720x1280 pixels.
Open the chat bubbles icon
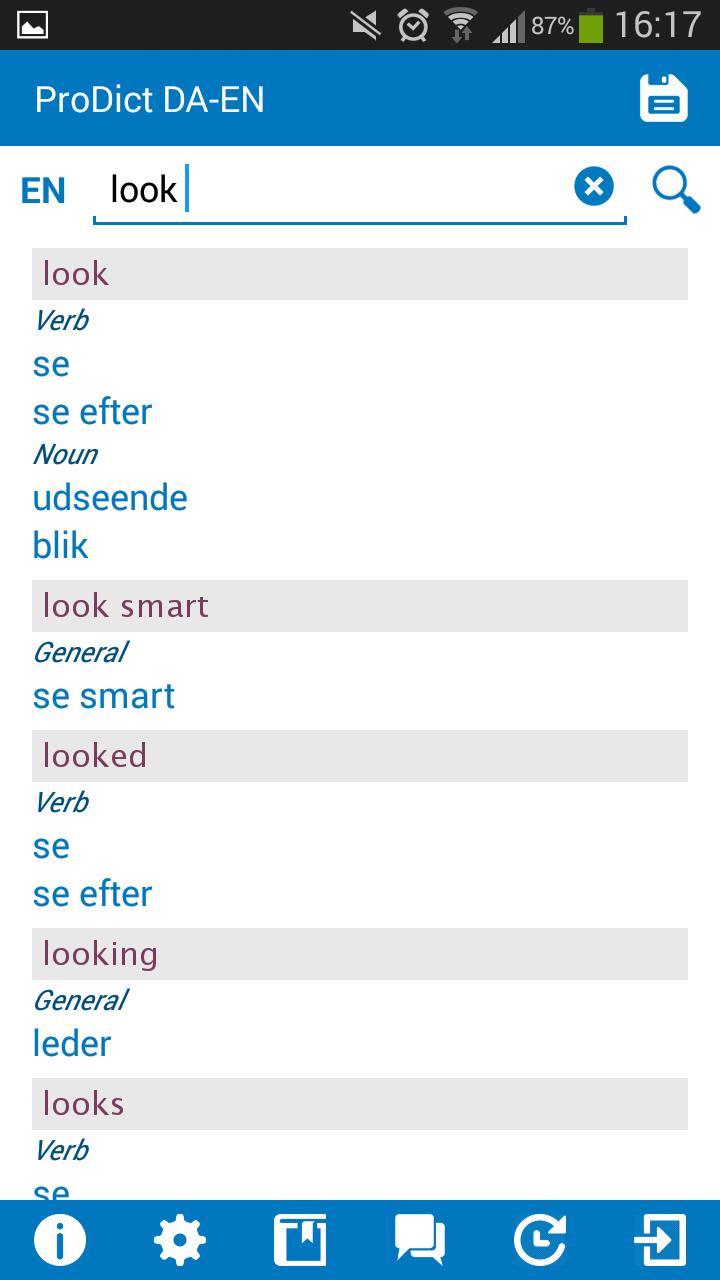pos(420,1240)
